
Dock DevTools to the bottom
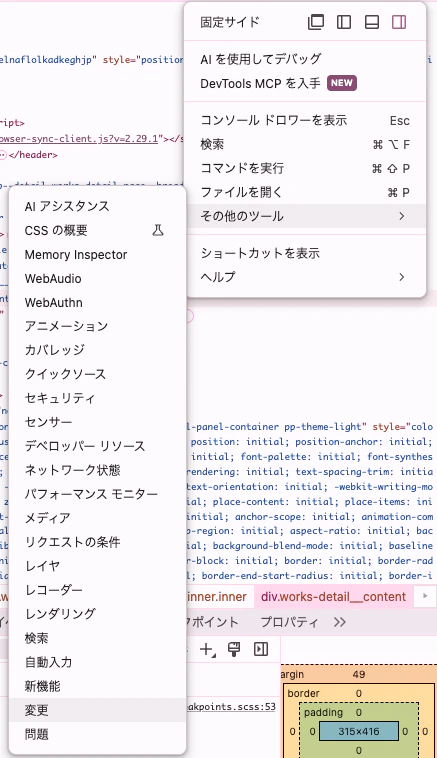point(372,22)
